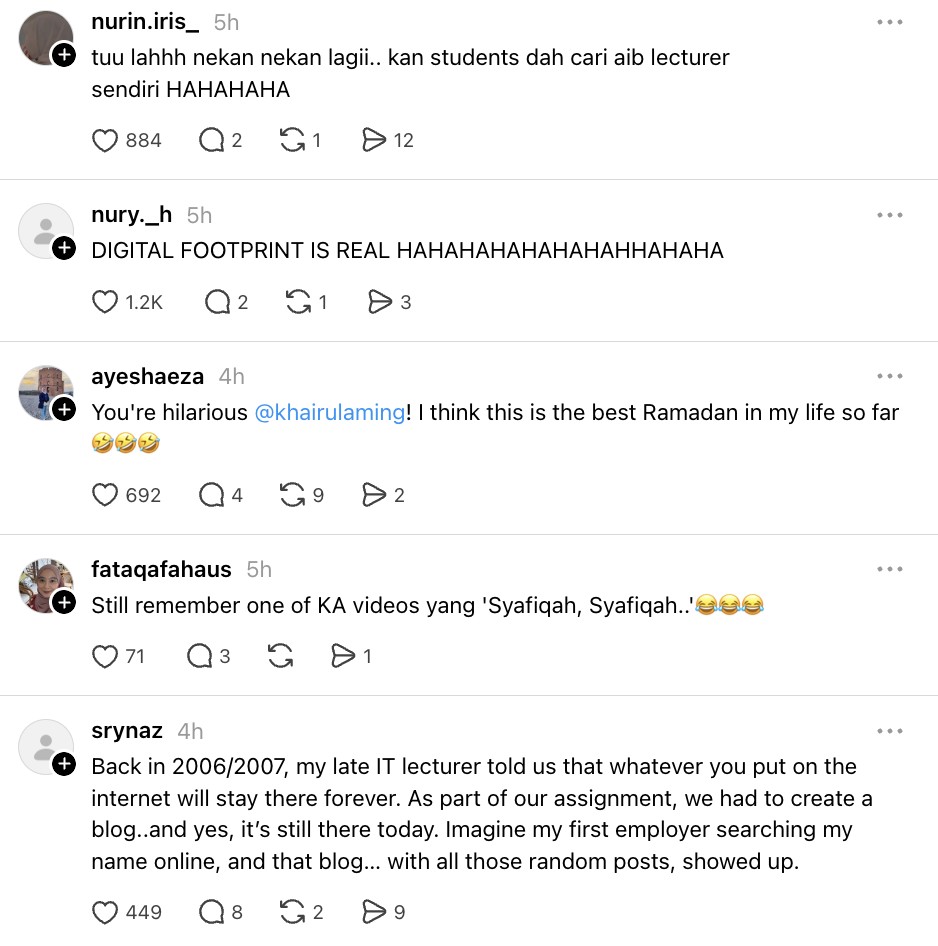
Task: Open the @khairulaming mention link
Action: click(x=330, y=412)
